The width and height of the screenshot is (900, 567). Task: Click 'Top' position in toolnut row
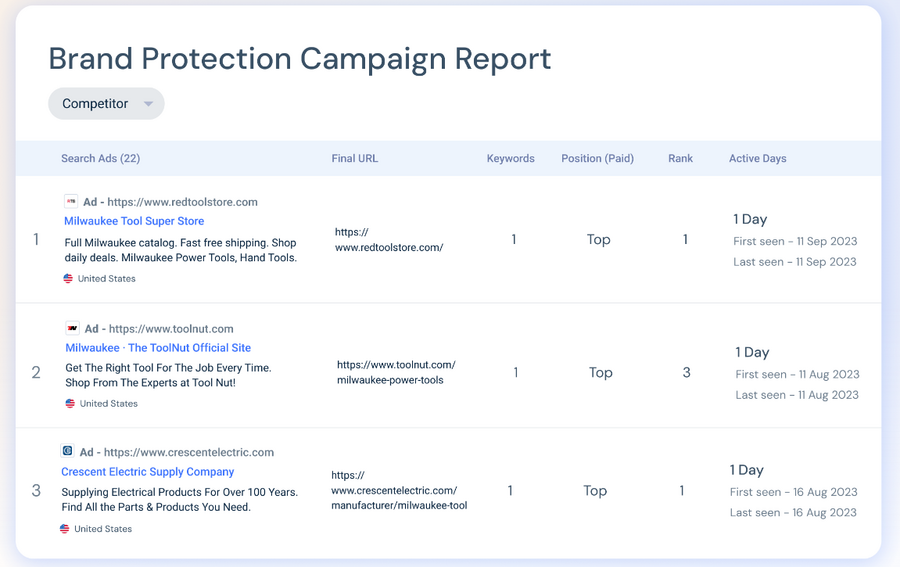pos(600,373)
